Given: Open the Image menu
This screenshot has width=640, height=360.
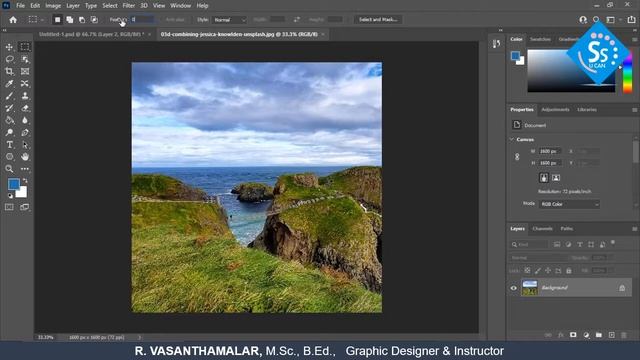Looking at the screenshot, I should tap(53, 6).
